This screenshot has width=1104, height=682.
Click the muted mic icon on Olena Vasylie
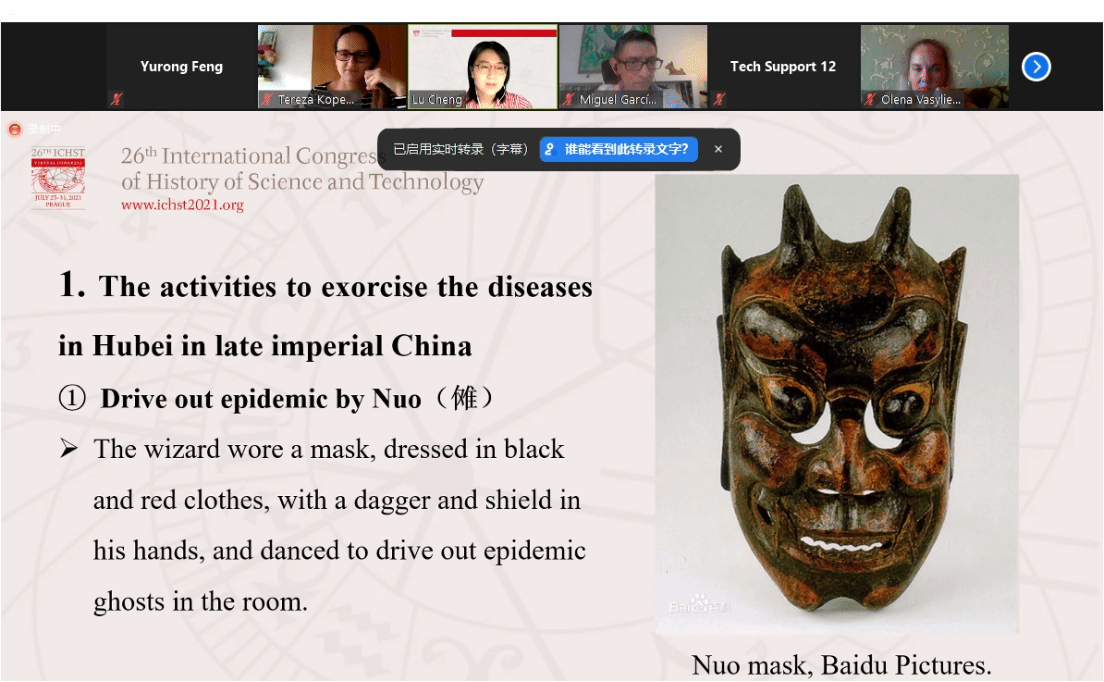[x=870, y=99]
